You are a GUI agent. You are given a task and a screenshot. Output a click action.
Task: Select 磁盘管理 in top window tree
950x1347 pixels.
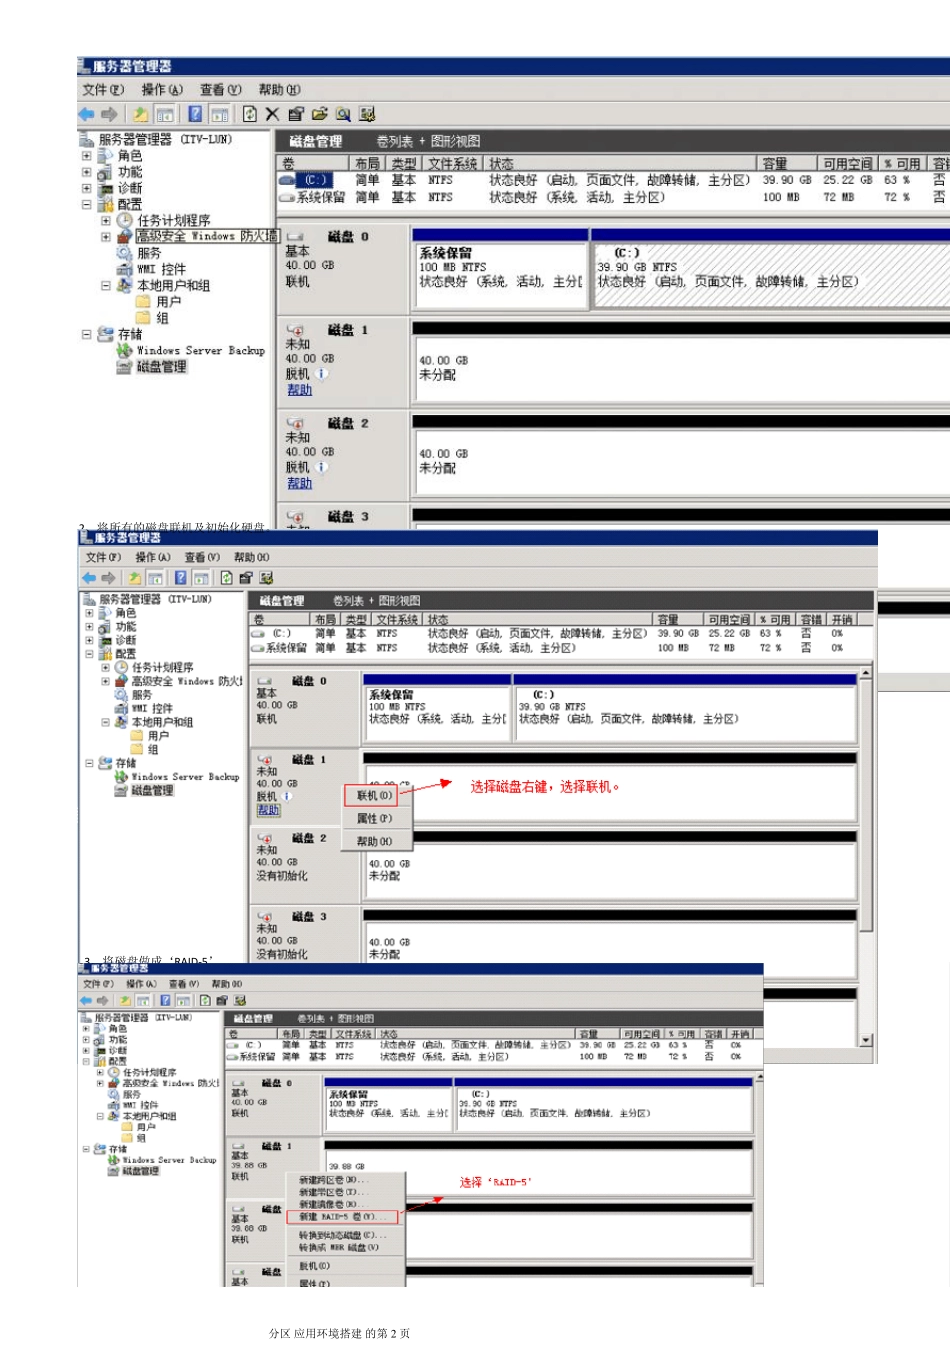coord(161,367)
